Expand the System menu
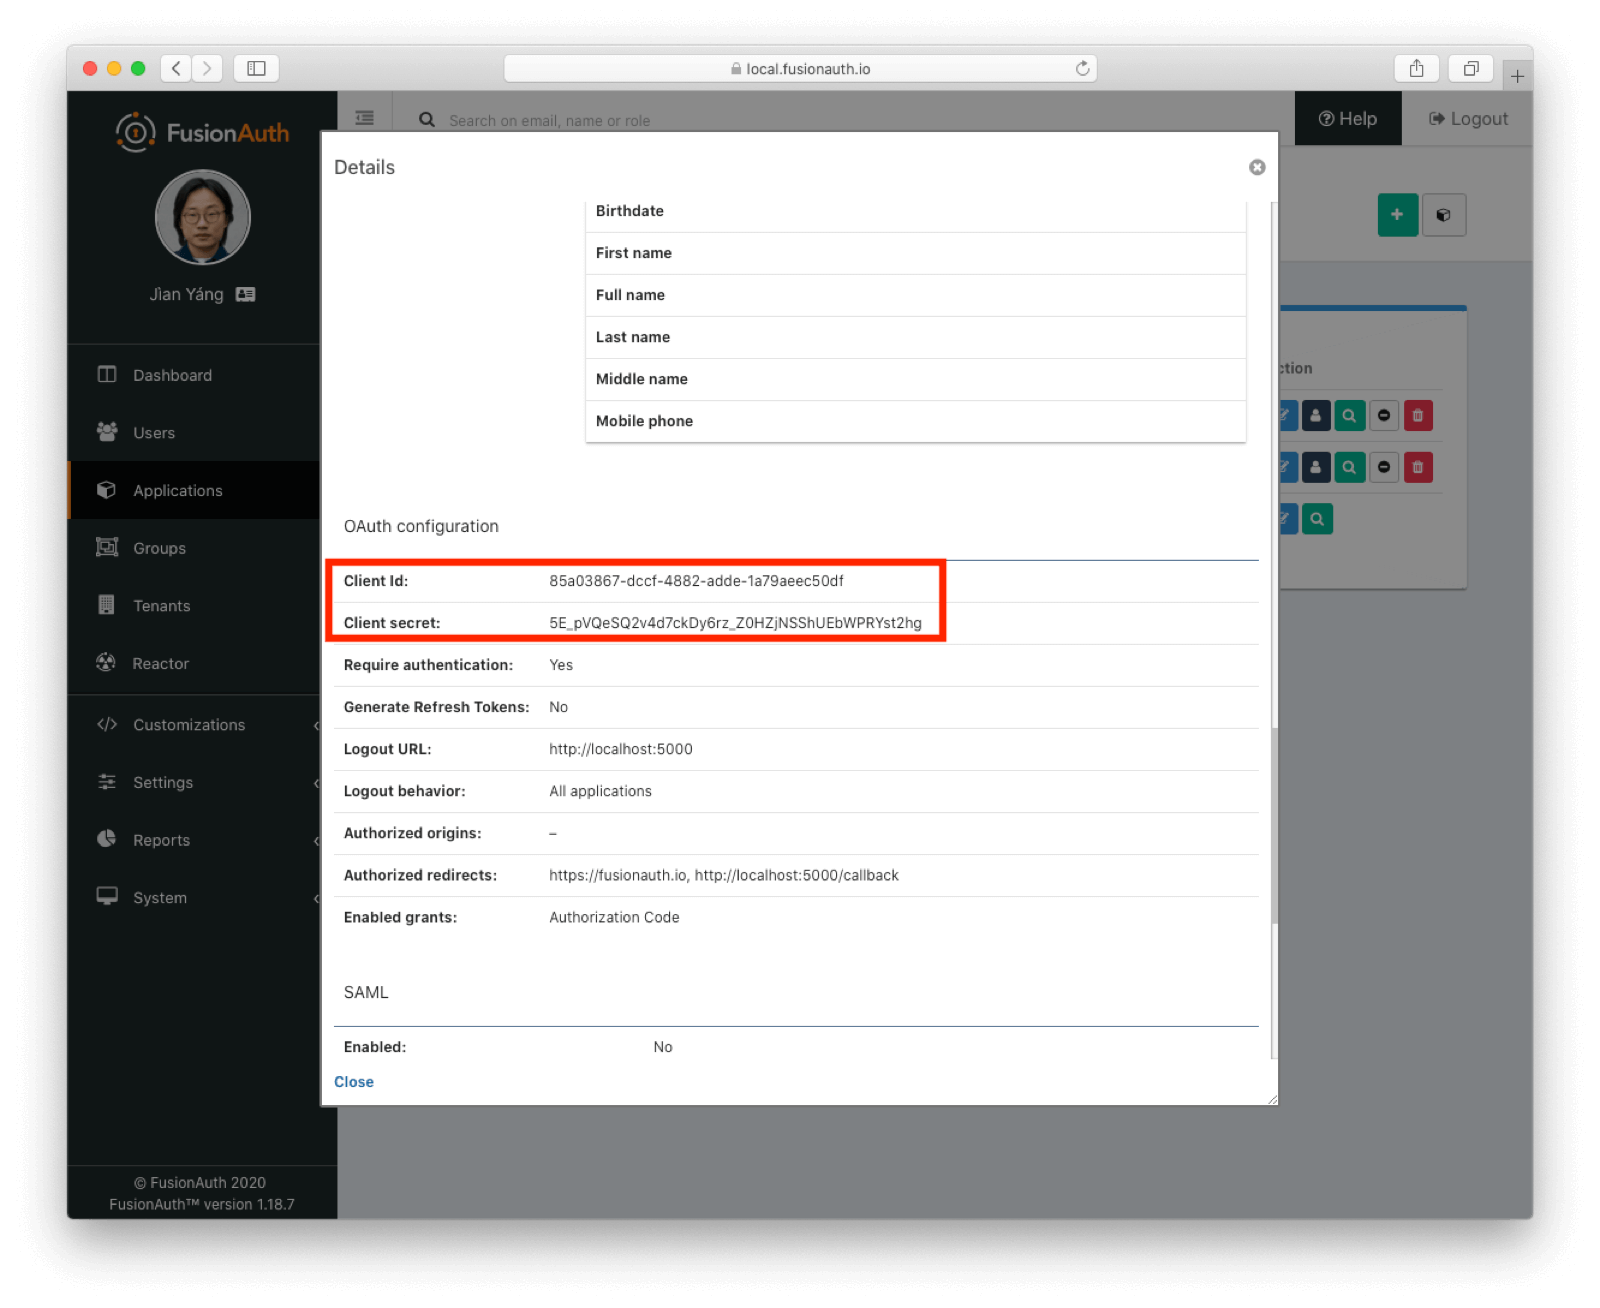The height and width of the screenshot is (1308, 1600). point(194,898)
